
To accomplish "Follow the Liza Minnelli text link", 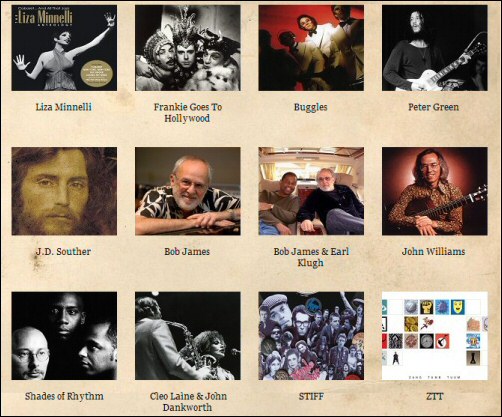I will 64,107.
